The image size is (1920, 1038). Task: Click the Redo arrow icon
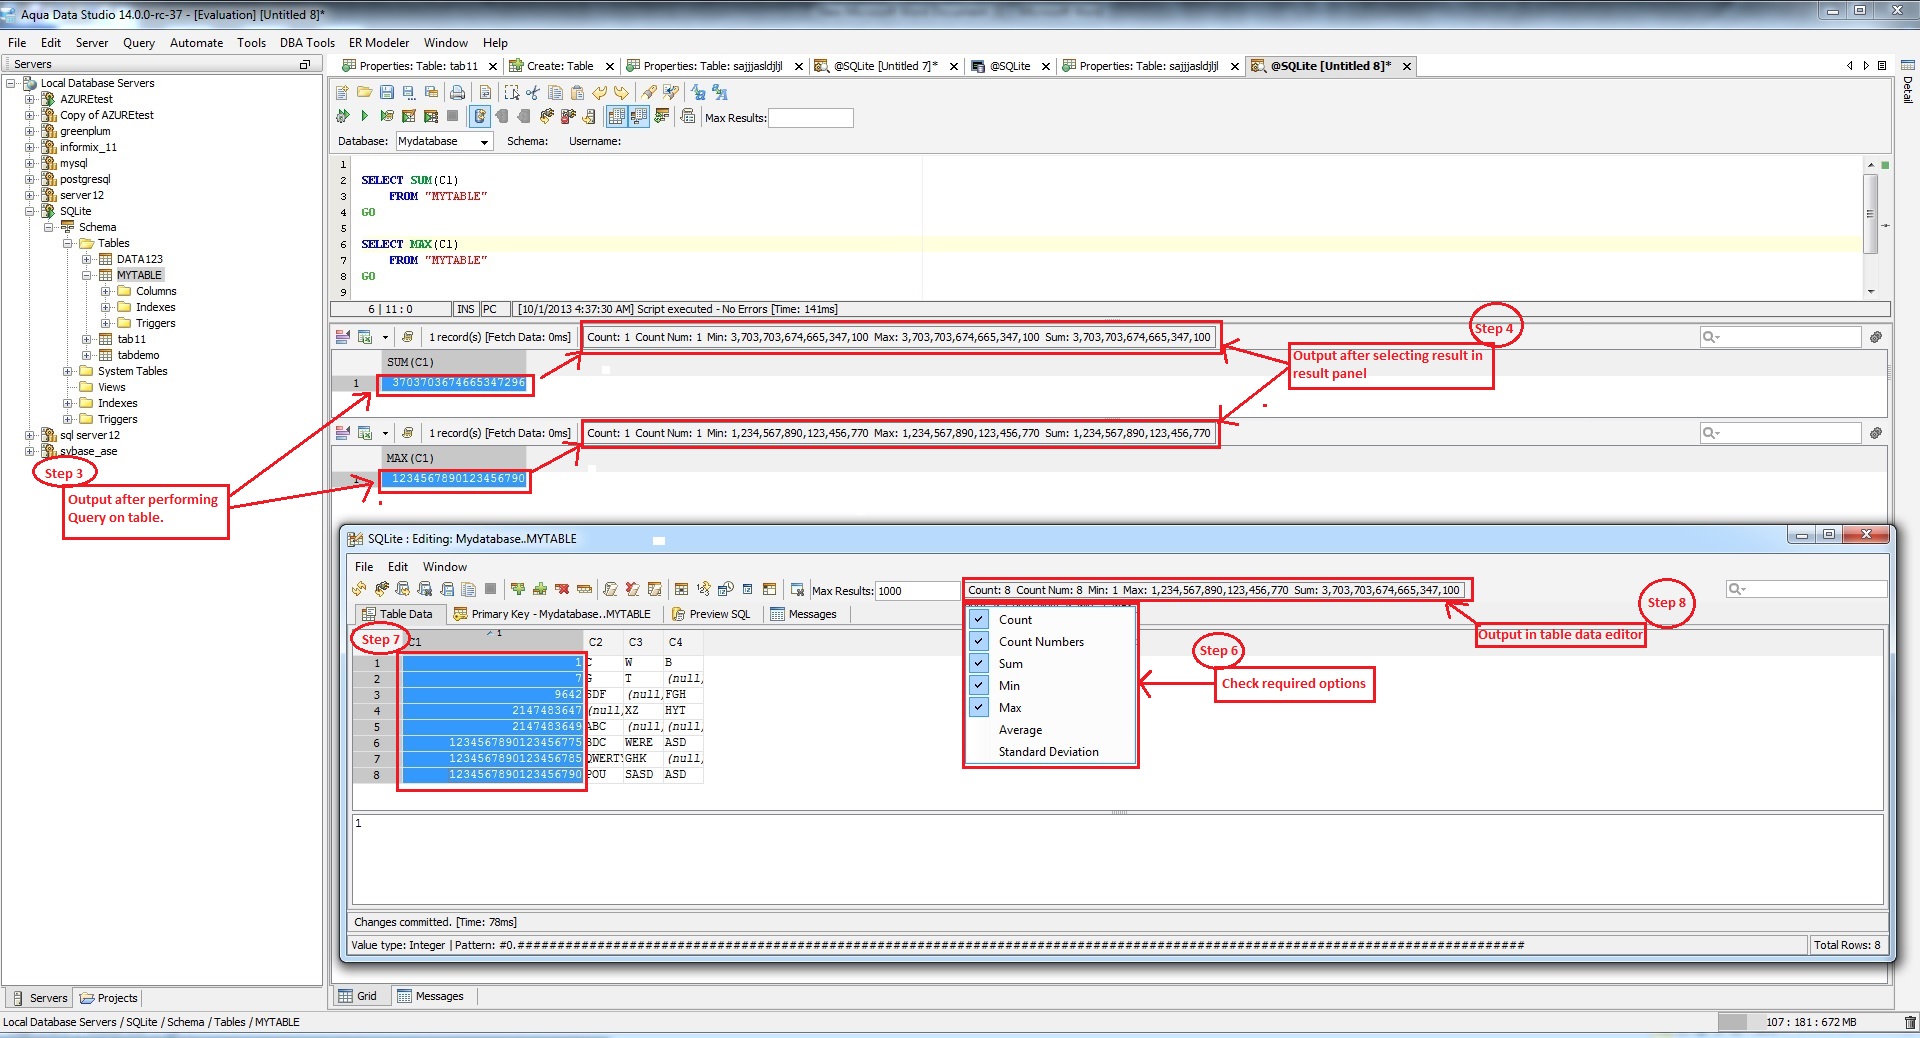[x=621, y=92]
